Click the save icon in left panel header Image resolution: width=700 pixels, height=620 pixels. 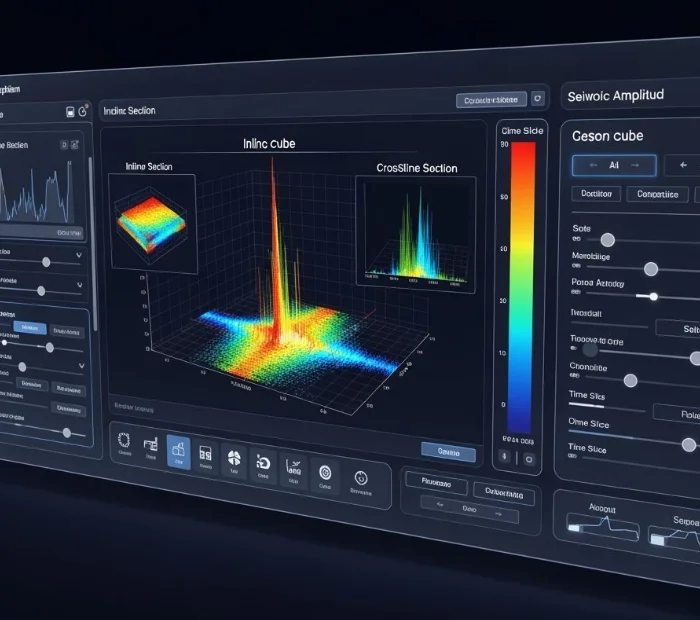[70, 112]
